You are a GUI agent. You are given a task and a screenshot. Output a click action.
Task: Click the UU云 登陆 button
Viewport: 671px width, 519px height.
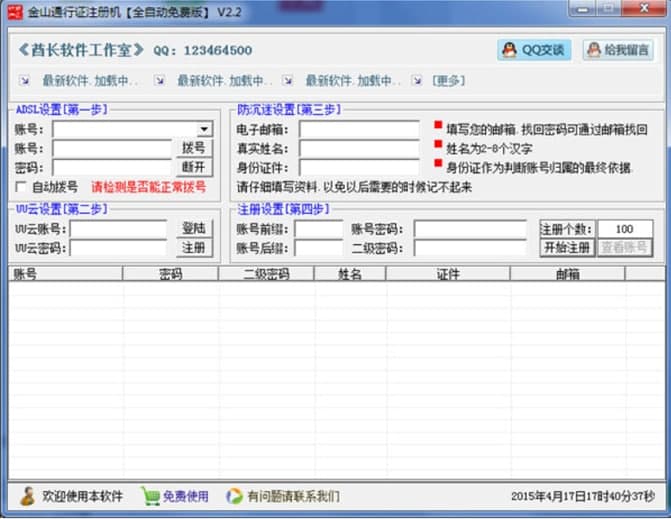click(x=194, y=228)
